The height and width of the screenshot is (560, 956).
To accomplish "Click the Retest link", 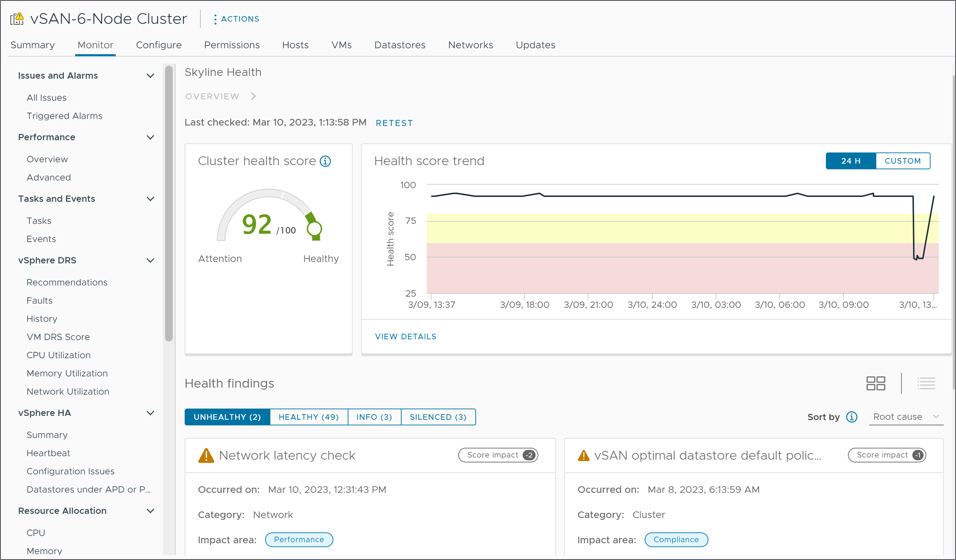I will tap(394, 123).
